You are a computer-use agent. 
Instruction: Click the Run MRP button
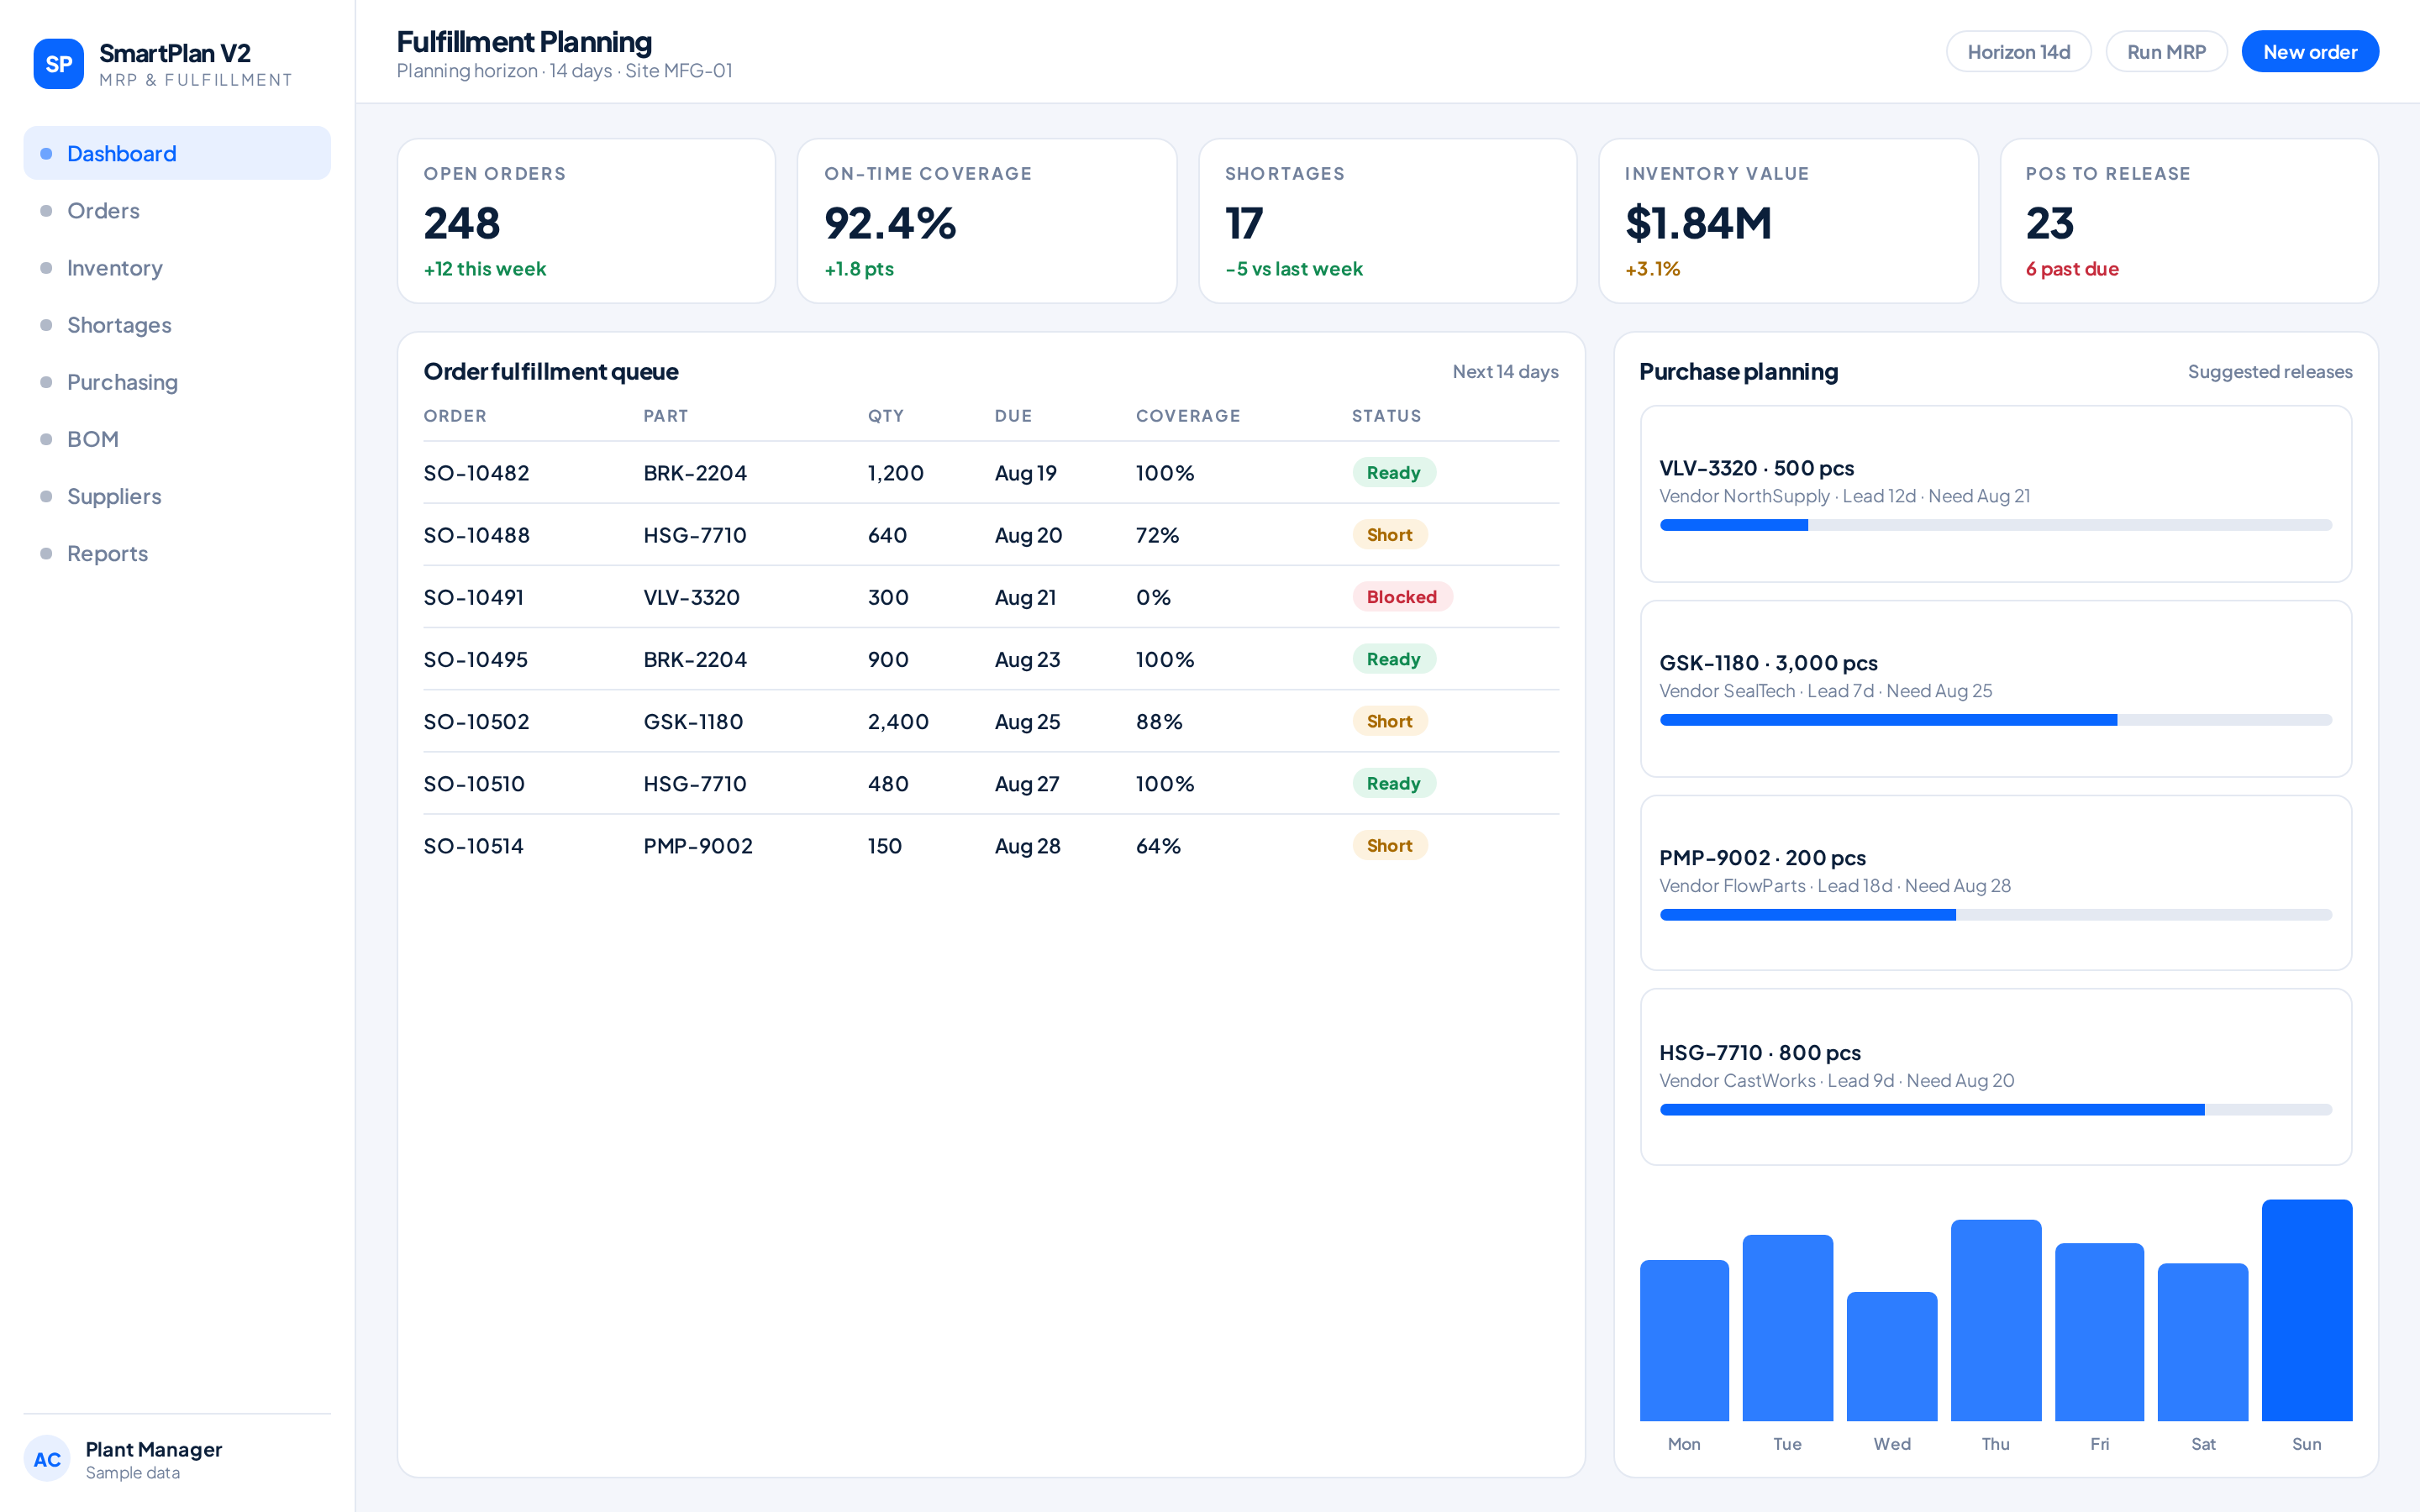2166,51
